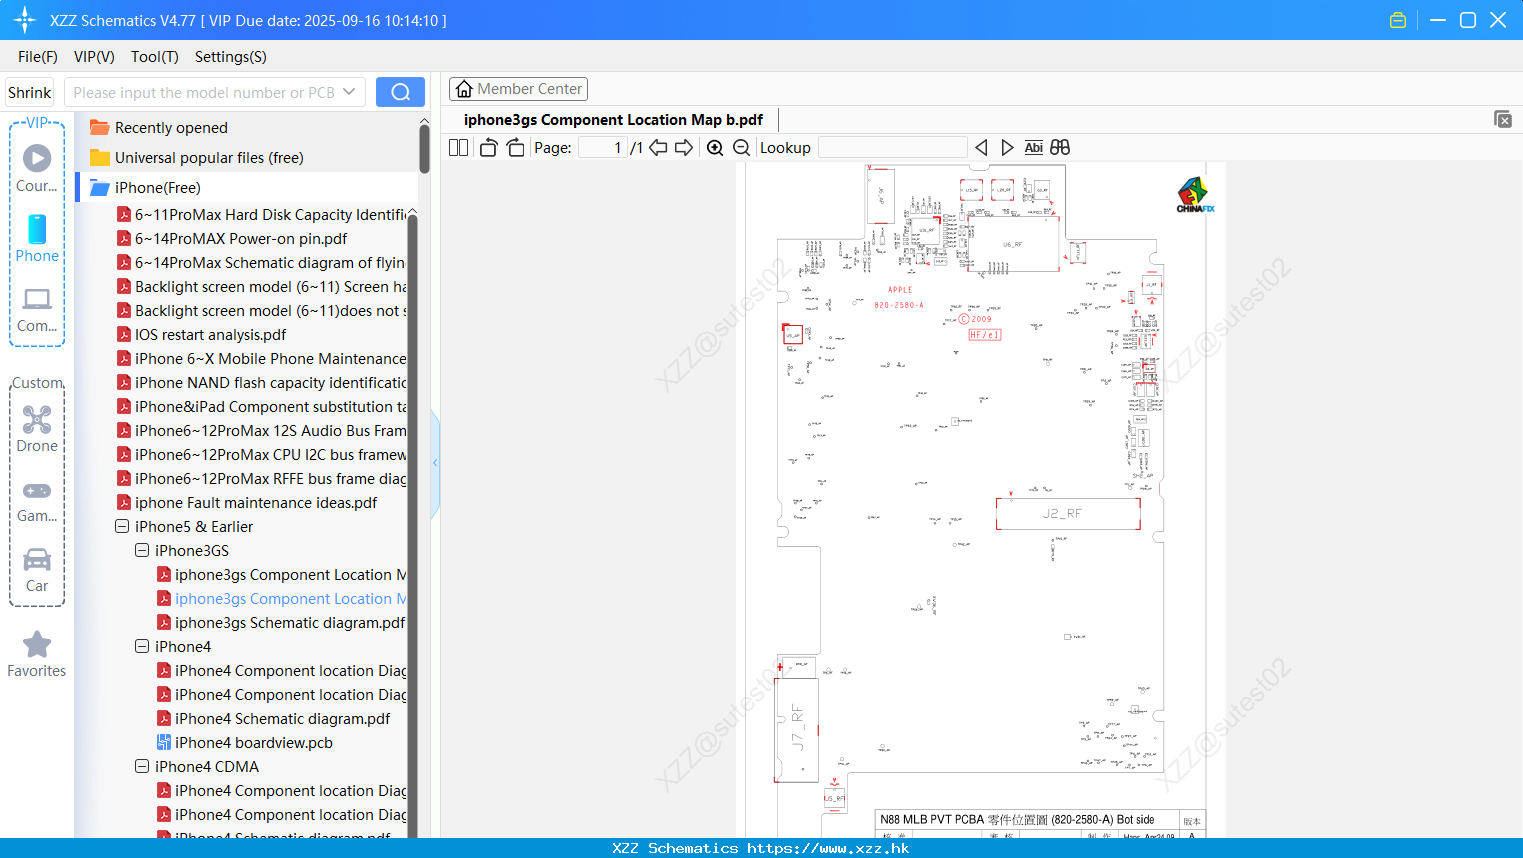1523x858 pixels.
Task: Click the binoculars search icon
Action: [x=1060, y=148]
